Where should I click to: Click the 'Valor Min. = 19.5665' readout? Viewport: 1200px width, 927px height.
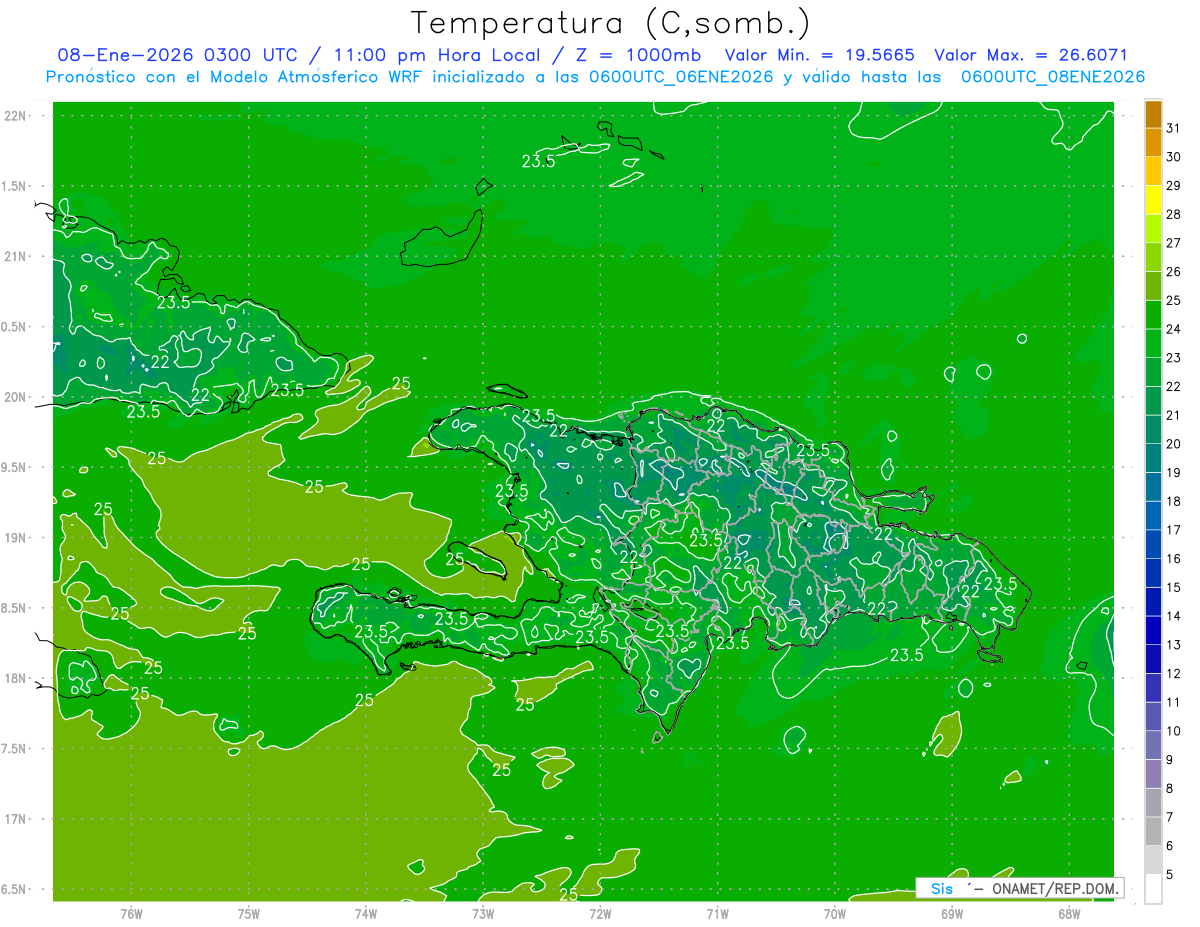(819, 55)
